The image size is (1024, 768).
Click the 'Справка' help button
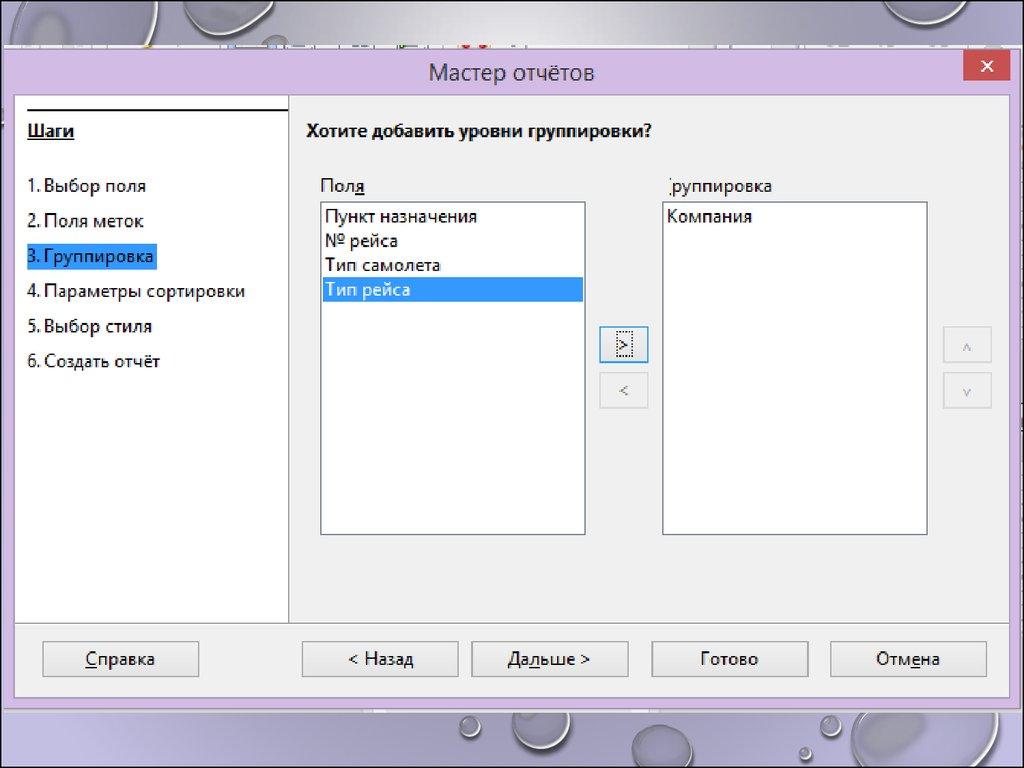tap(120, 659)
